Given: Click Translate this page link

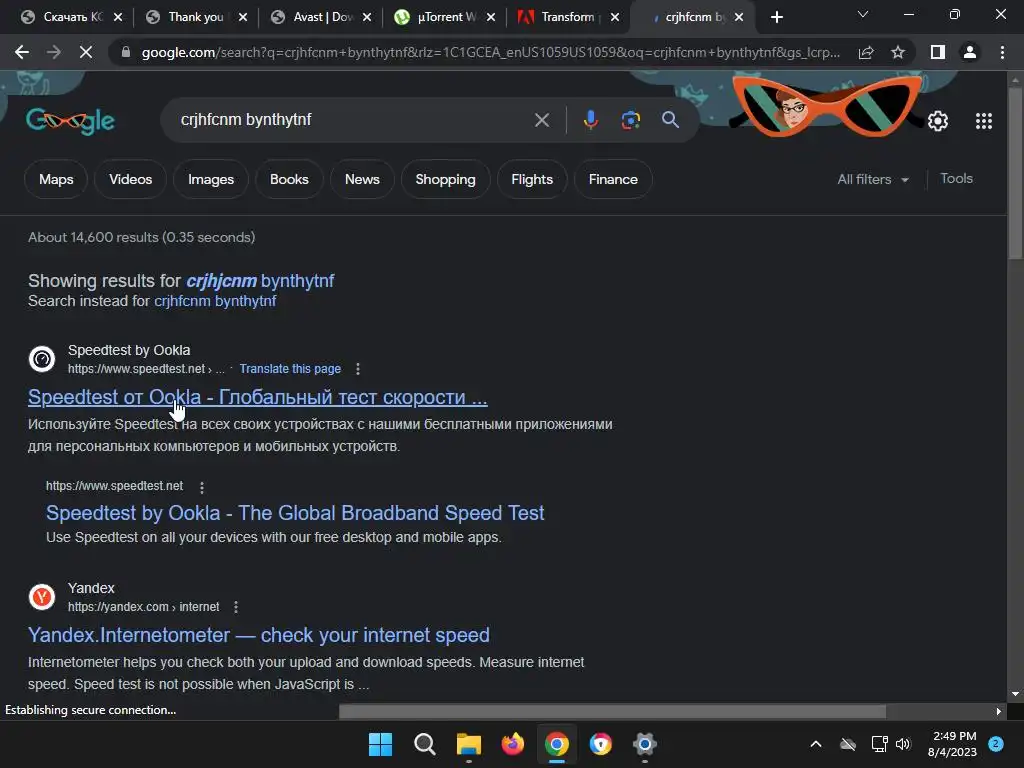Looking at the screenshot, I should click(290, 369).
